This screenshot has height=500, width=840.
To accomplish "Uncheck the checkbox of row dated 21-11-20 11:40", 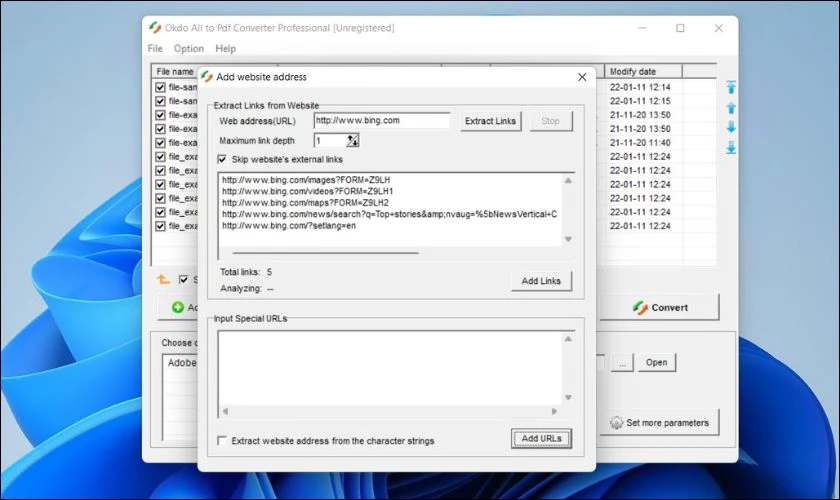I will coord(160,143).
